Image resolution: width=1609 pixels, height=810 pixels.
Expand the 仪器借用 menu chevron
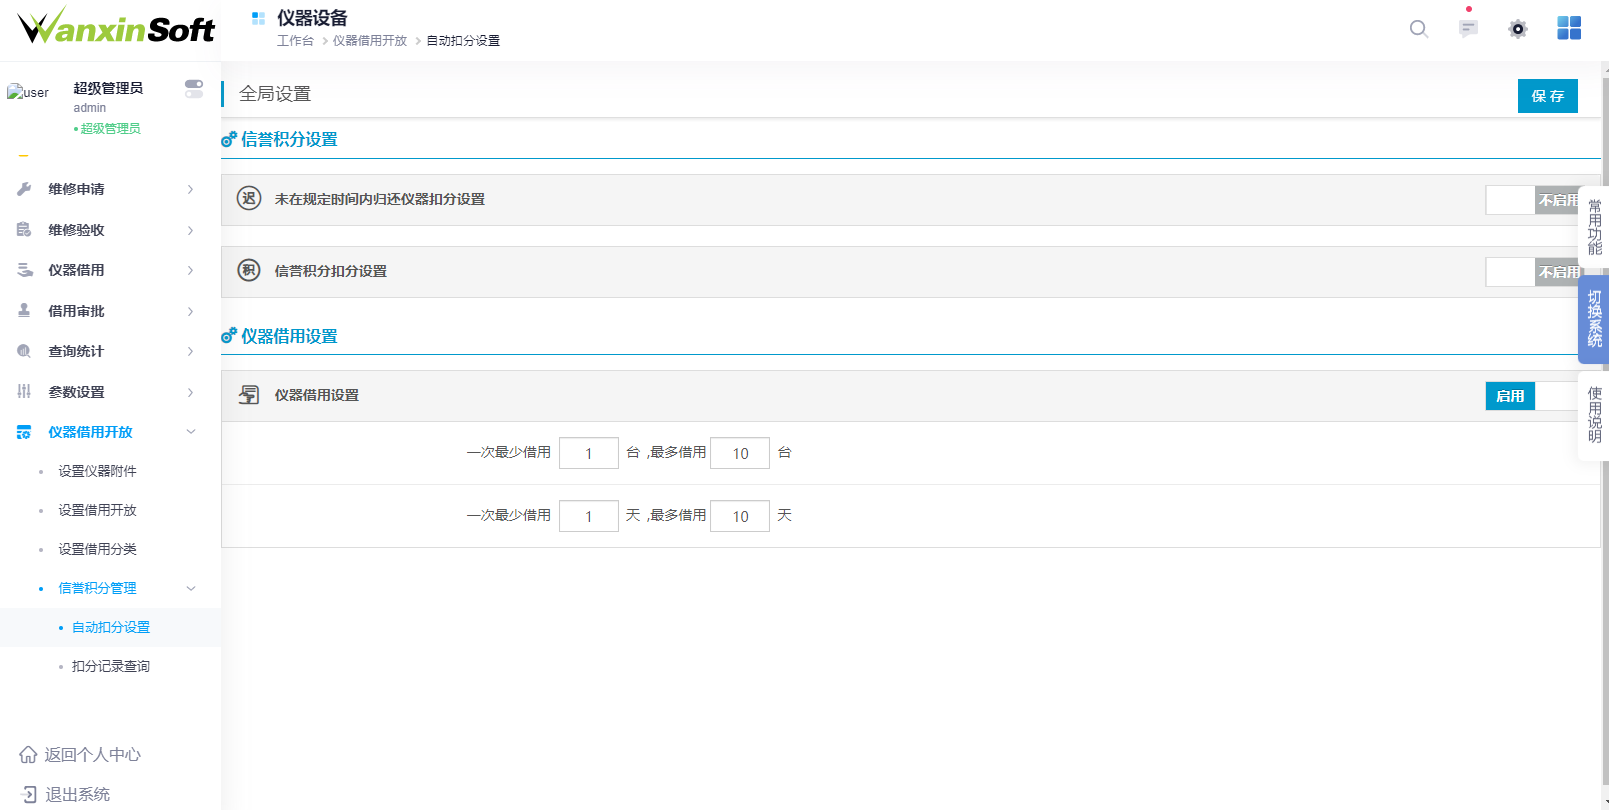pyautogui.click(x=190, y=270)
